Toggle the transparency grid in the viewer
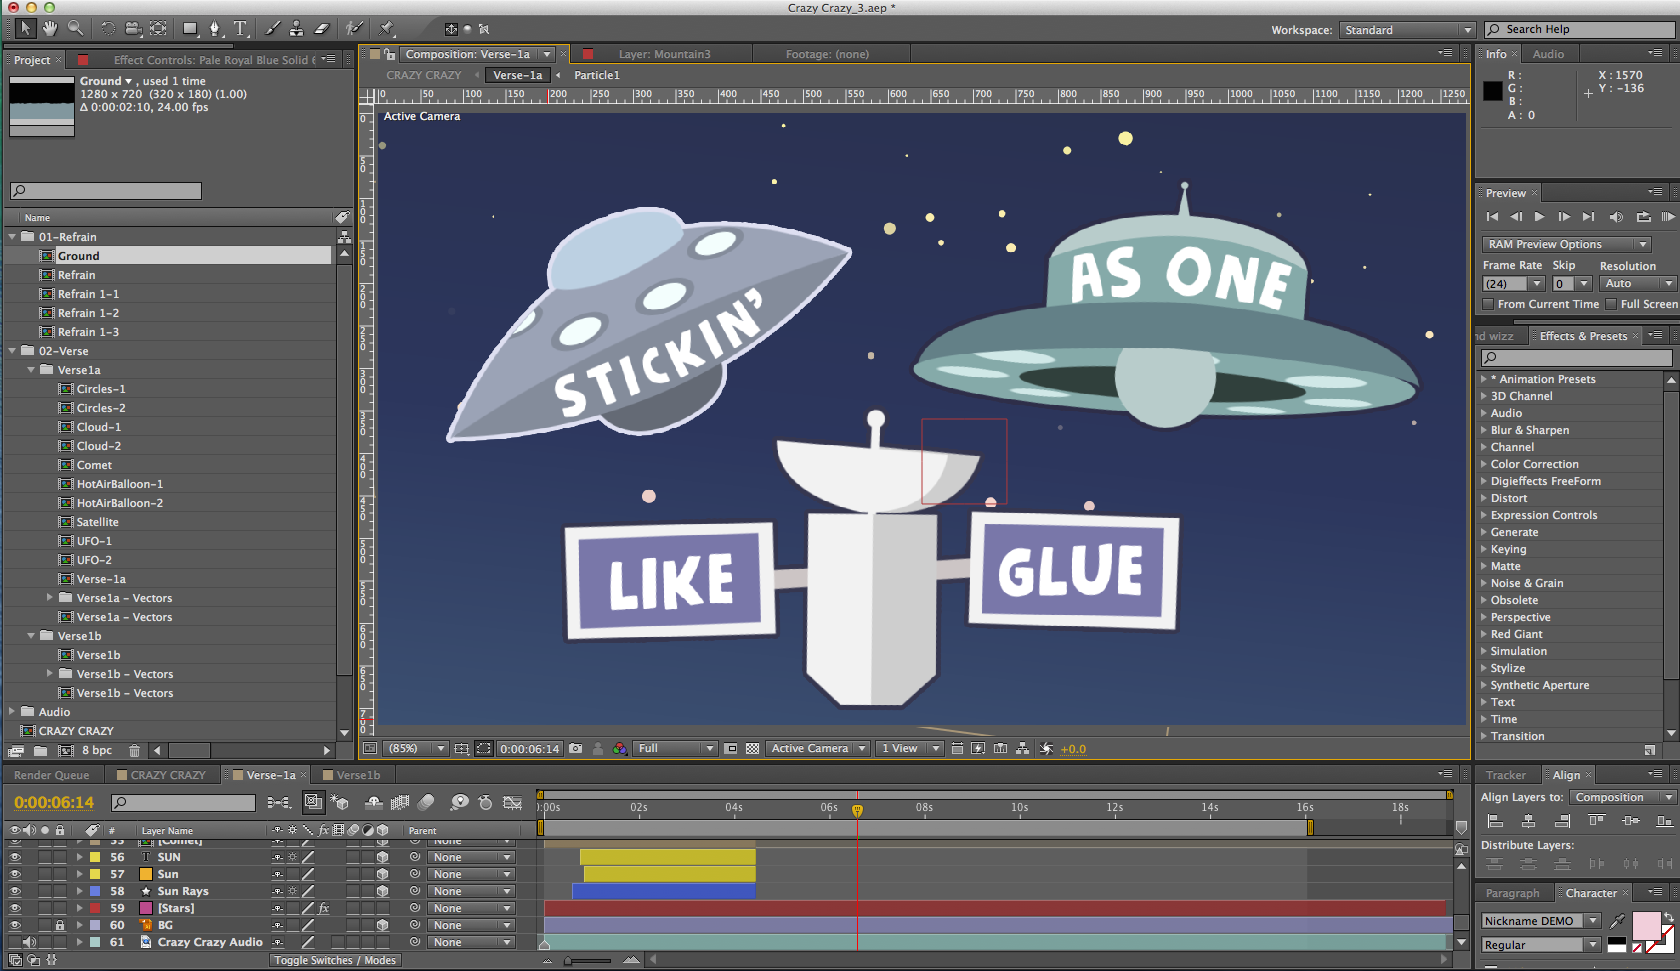Screen dimensions: 1680x971 pyautogui.click(x=752, y=748)
